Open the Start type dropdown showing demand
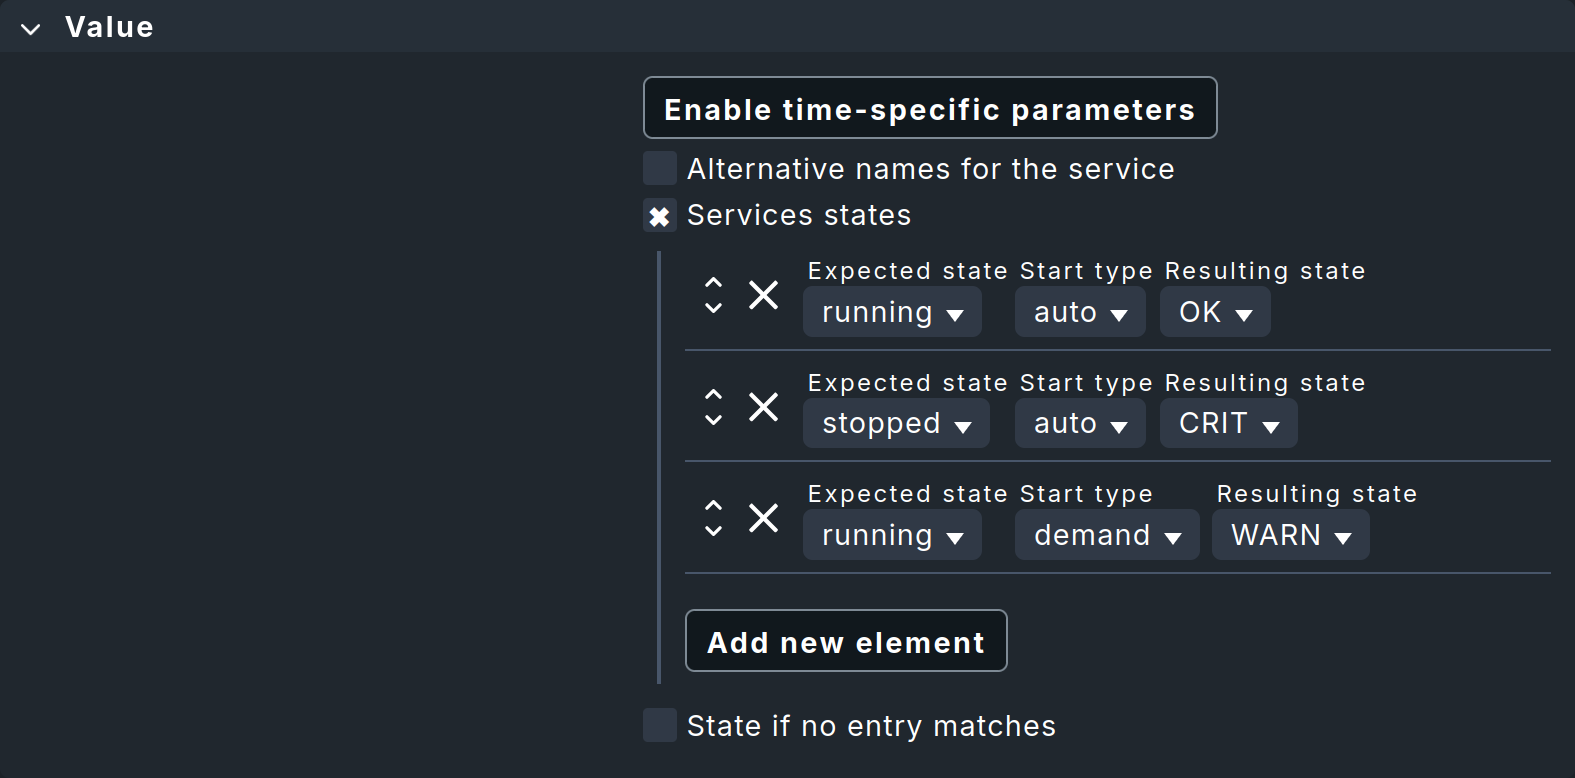The image size is (1575, 778). pos(1106,535)
